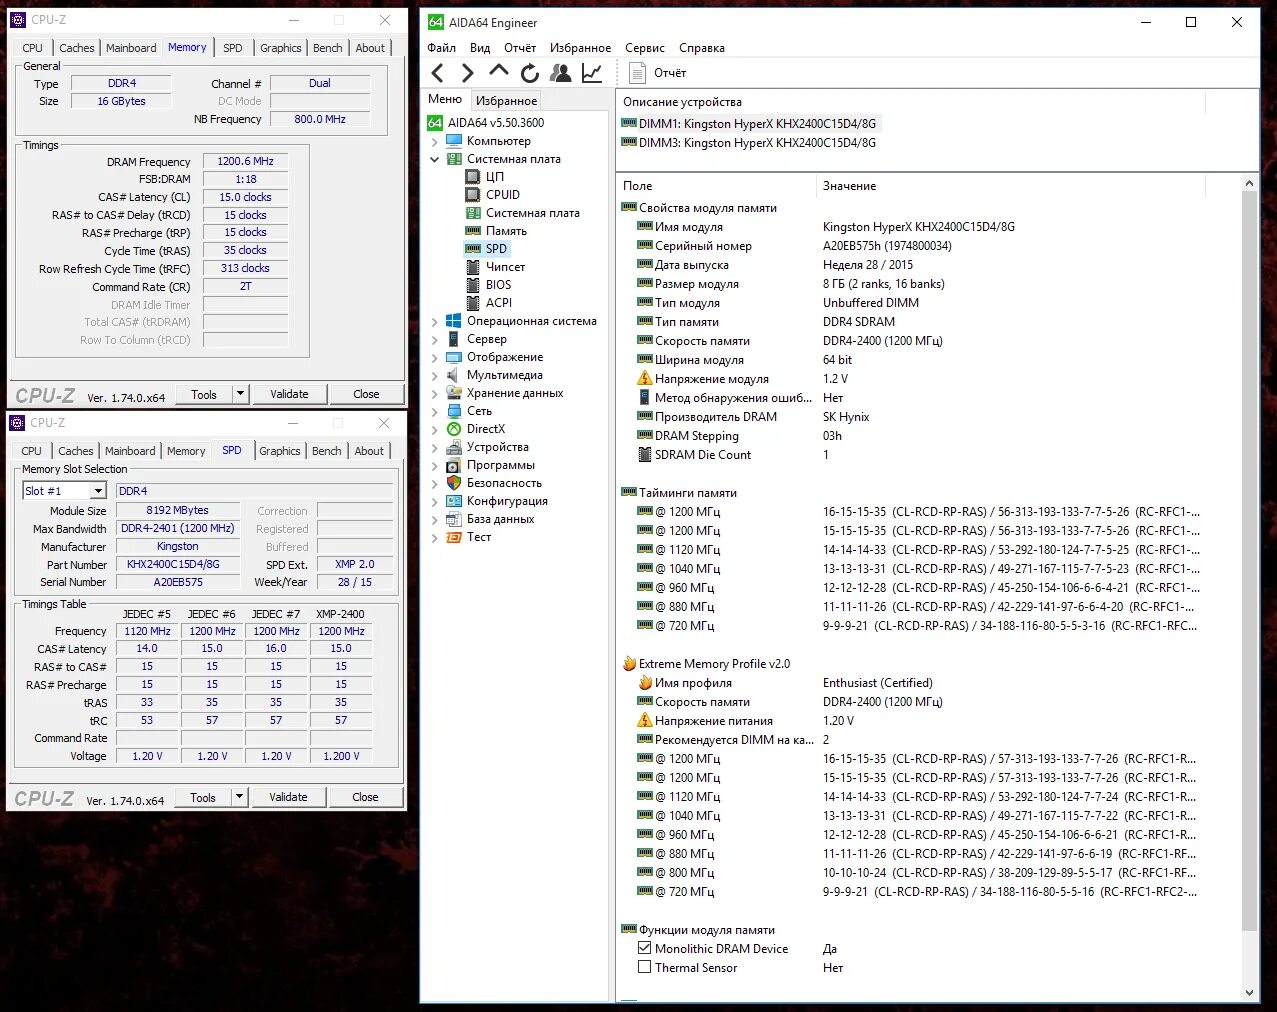Viewport: 1277px width, 1012px height.
Task: Switch to Mainboard tab in top CPU-Z window
Action: click(131, 48)
